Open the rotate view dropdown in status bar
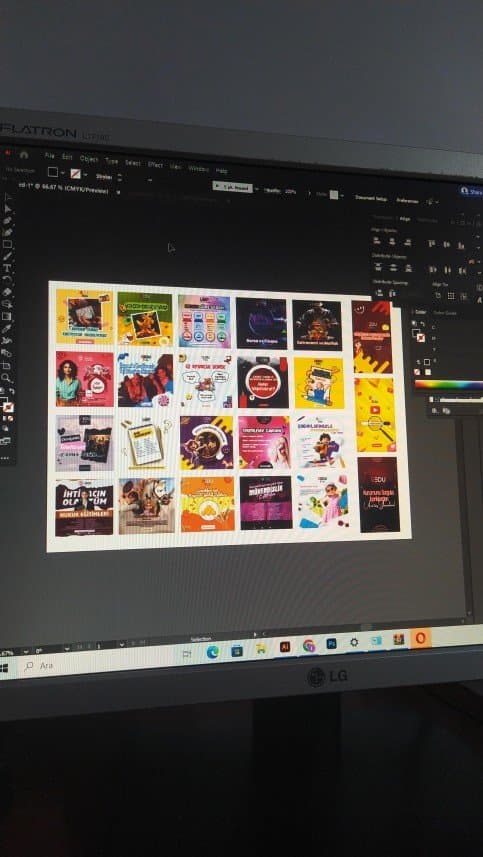This screenshot has width=483, height=857. click(x=67, y=649)
